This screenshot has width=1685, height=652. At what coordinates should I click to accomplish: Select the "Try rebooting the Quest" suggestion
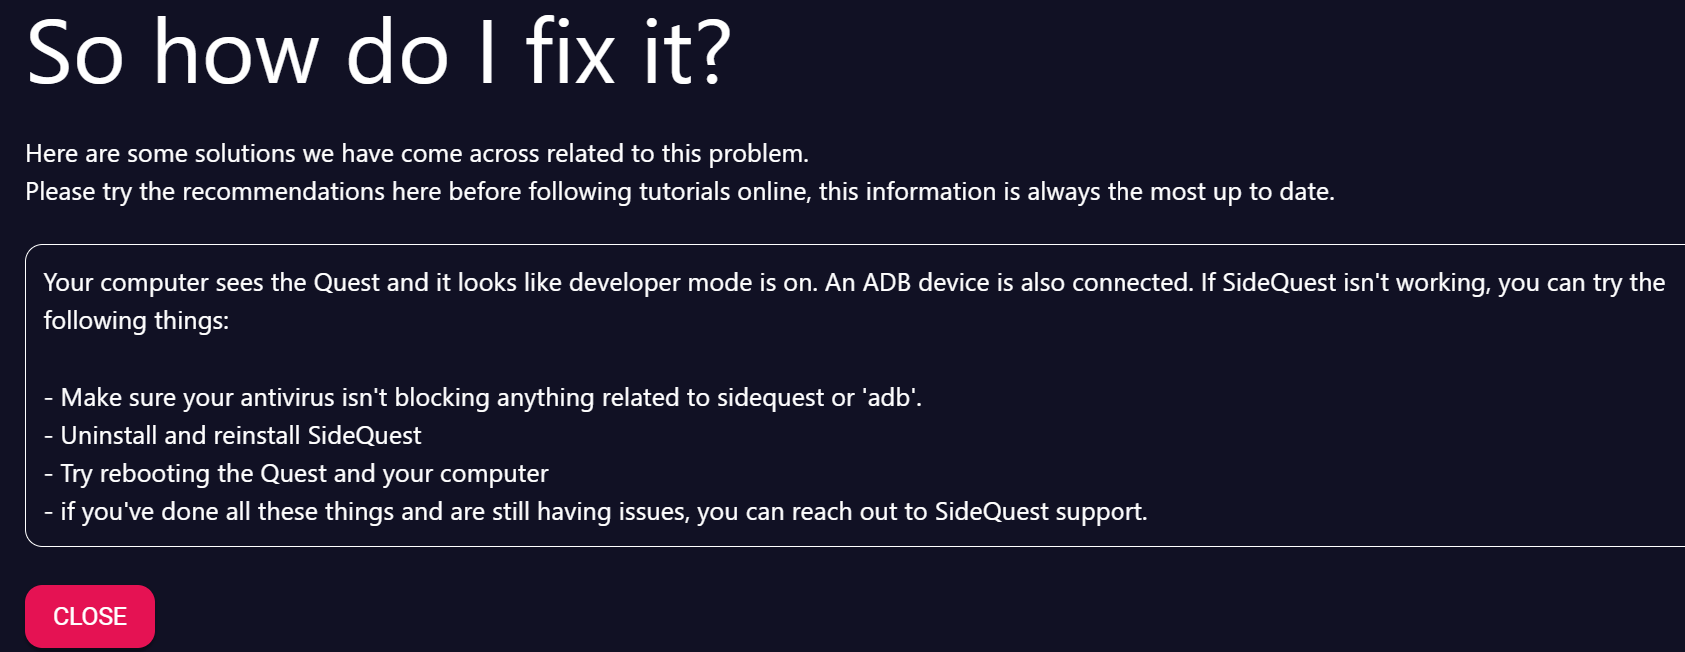296,473
